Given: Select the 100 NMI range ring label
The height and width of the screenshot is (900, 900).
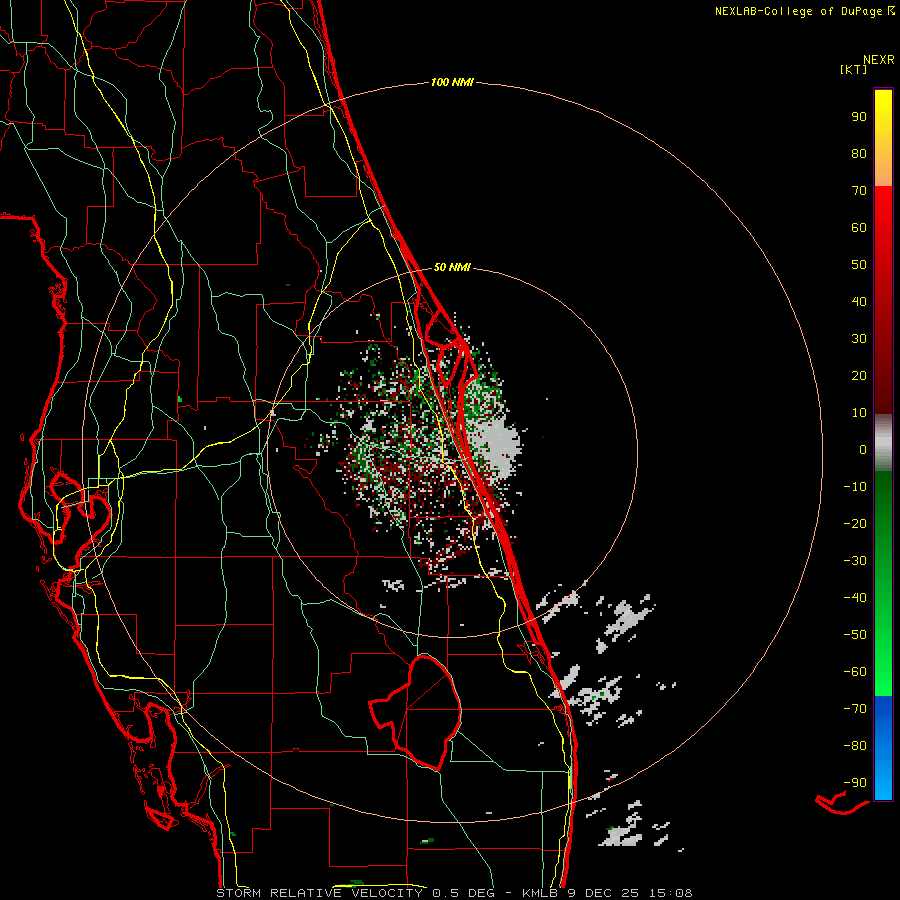Looking at the screenshot, I should pos(452,83).
